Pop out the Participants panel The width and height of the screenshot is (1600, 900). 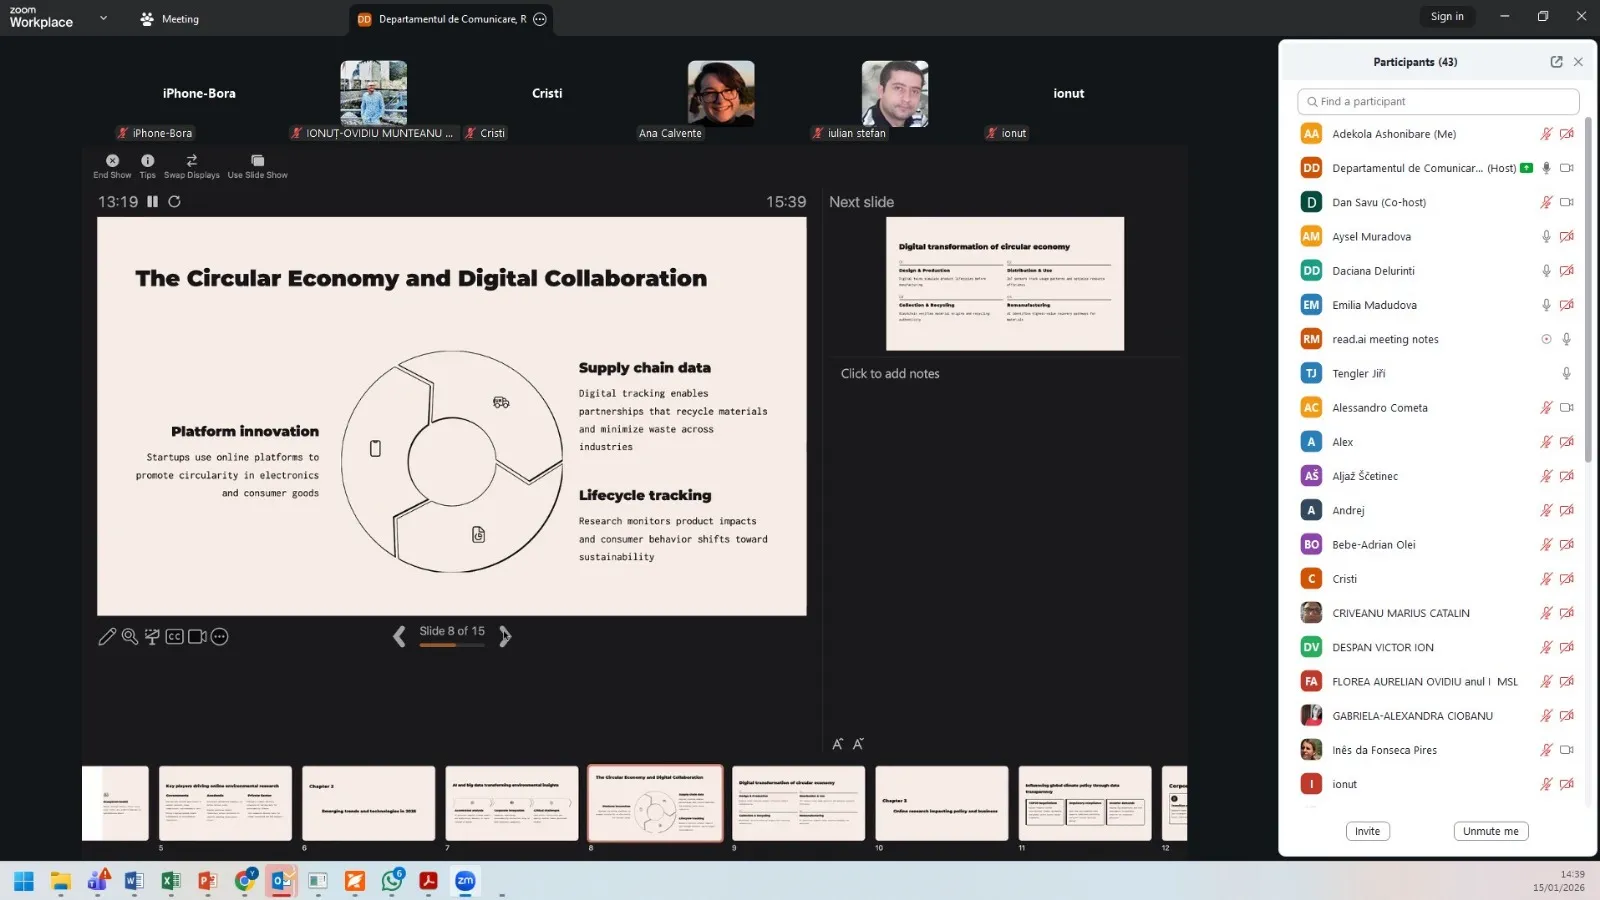click(x=1556, y=62)
